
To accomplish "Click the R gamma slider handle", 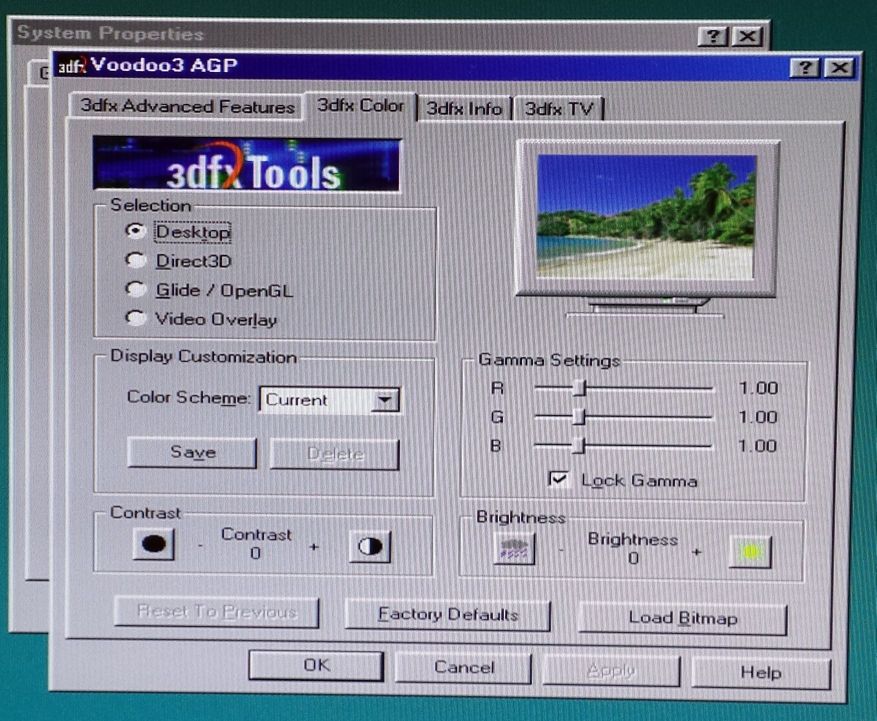I will 580,387.
